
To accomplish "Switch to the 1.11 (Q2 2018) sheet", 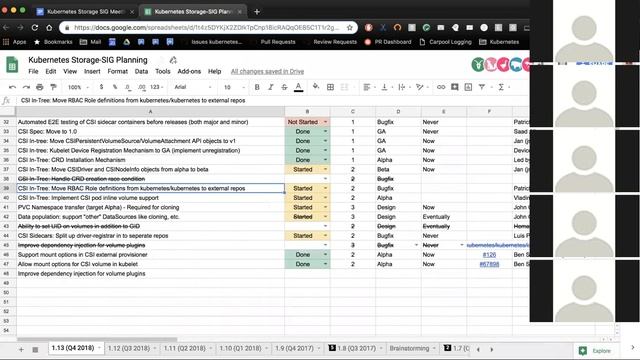I will [x=185, y=349].
